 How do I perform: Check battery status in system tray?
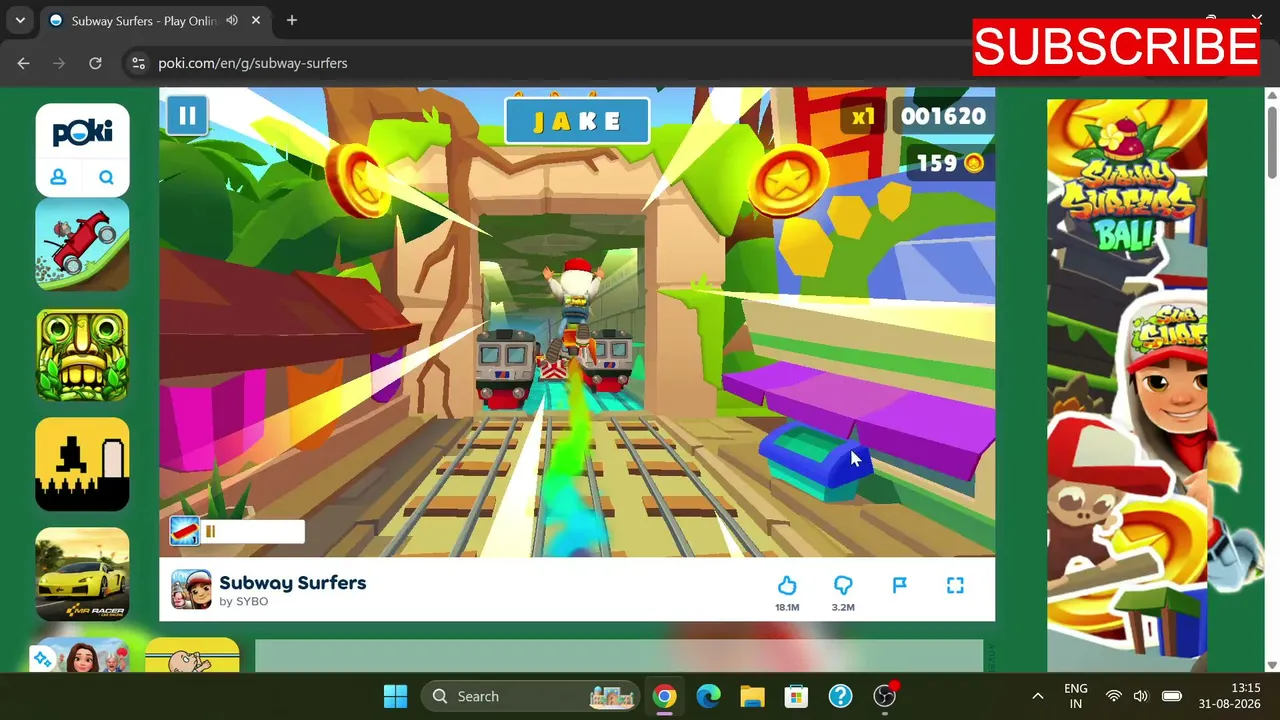1172,696
